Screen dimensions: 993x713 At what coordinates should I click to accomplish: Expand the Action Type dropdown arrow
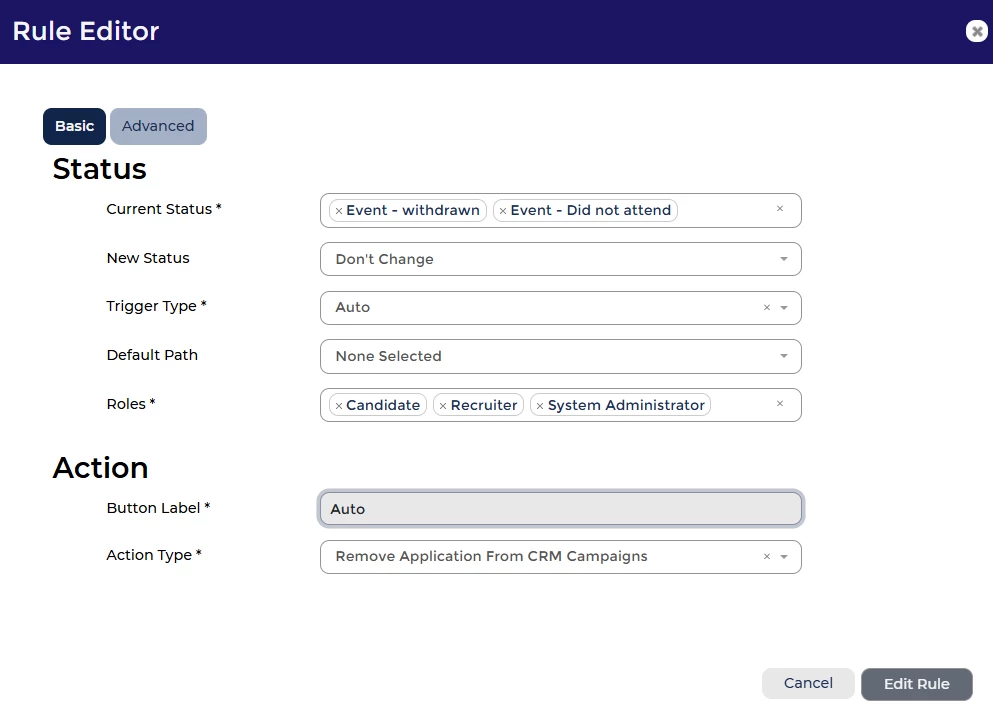(x=784, y=557)
